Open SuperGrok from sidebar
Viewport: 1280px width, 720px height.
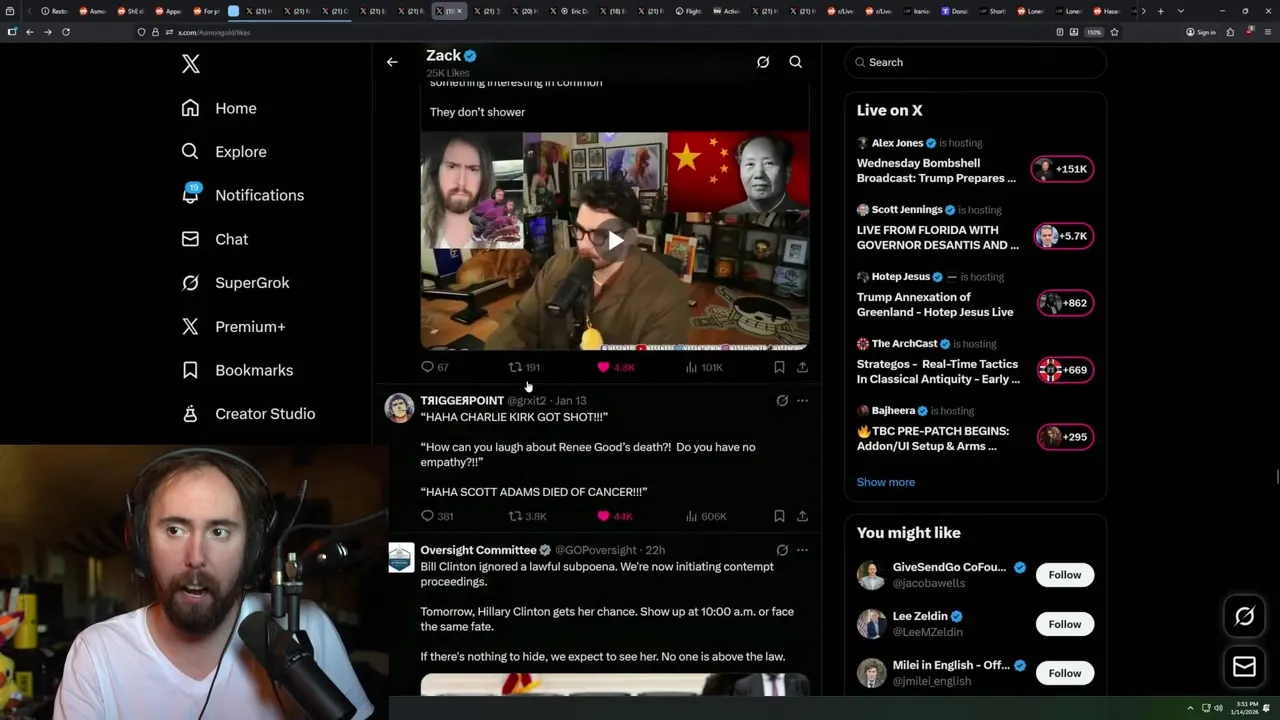pos(235,283)
